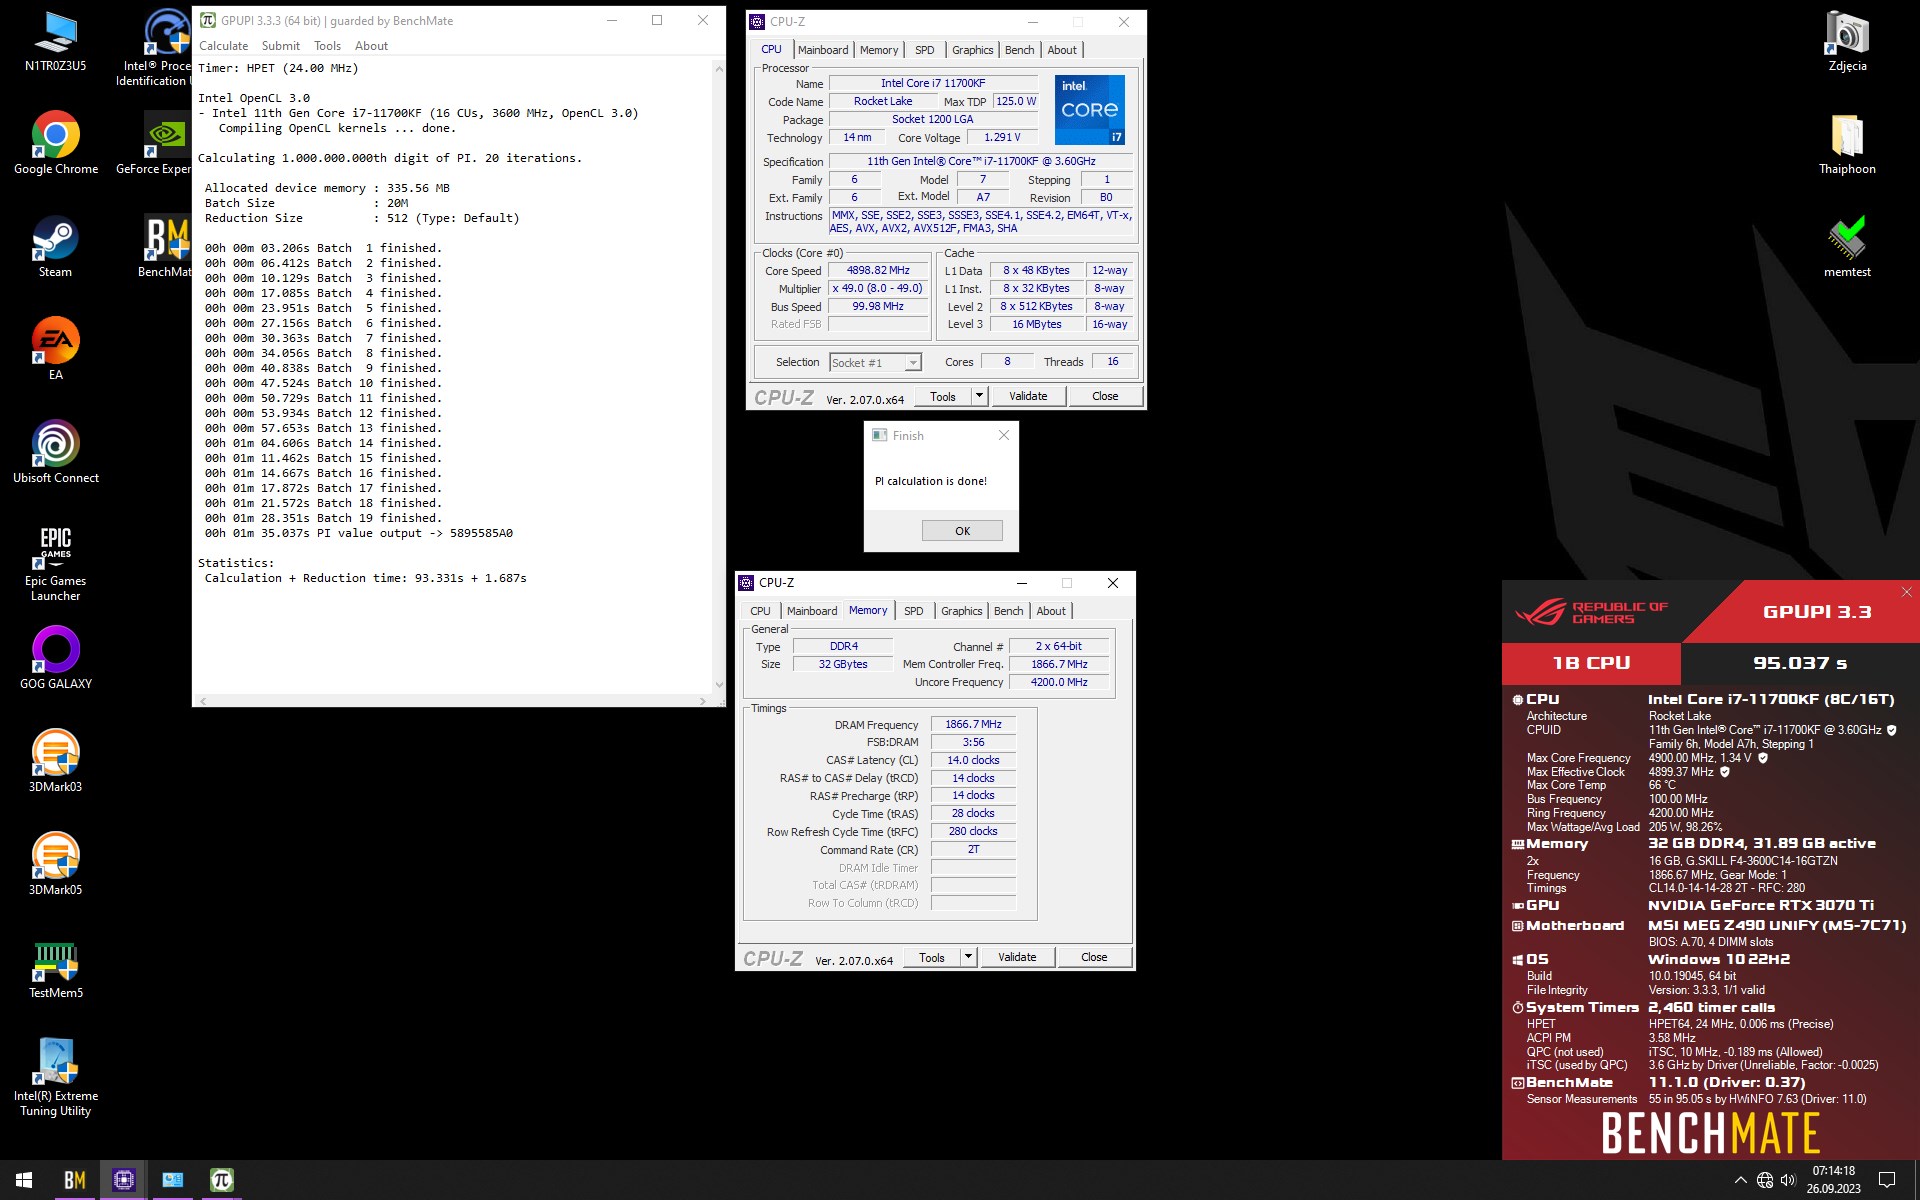Open the EA app shortcut
The image size is (1920, 1200).
[x=55, y=349]
